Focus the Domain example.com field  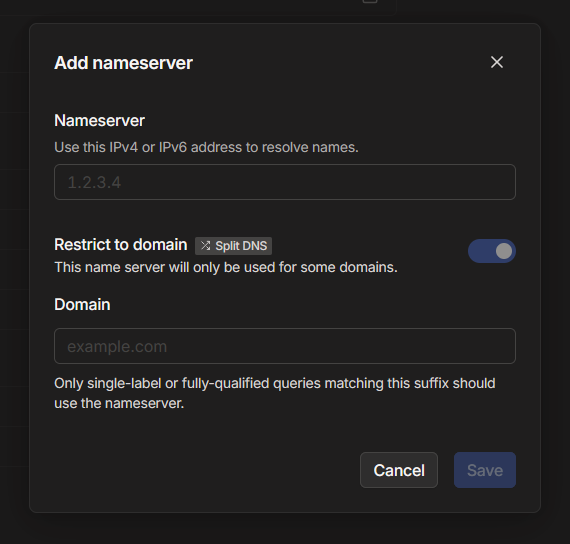pyautogui.click(x=285, y=346)
